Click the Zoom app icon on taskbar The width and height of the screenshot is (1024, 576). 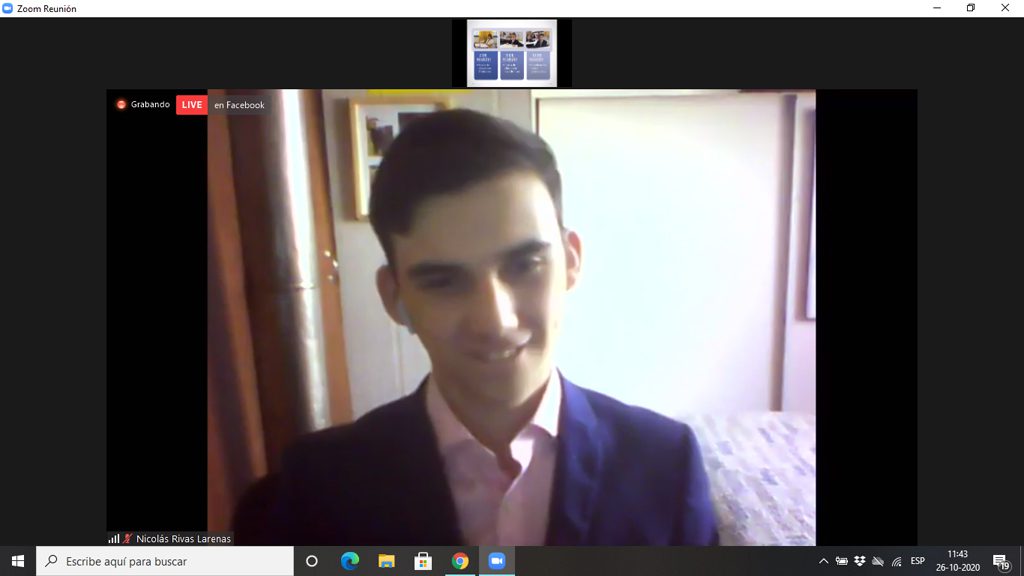(x=497, y=561)
